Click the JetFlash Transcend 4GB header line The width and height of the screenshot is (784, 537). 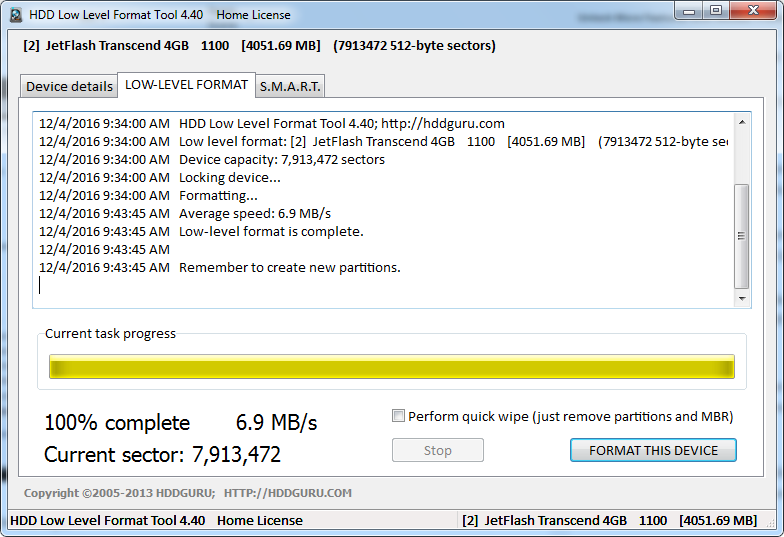tap(260, 46)
